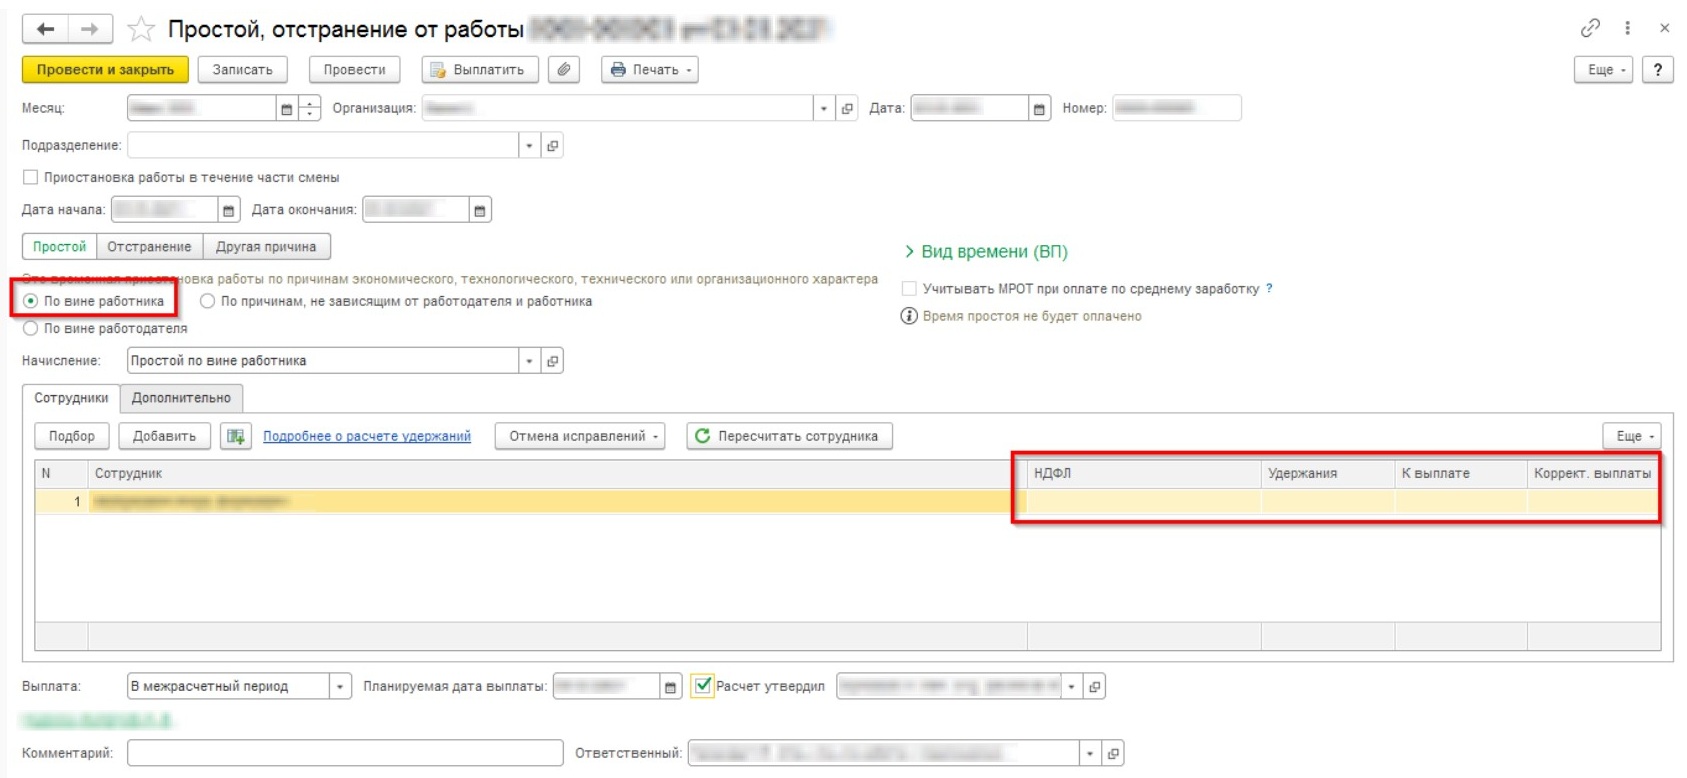
Task: Open Начисление record via open-form icon
Action: [x=552, y=361]
